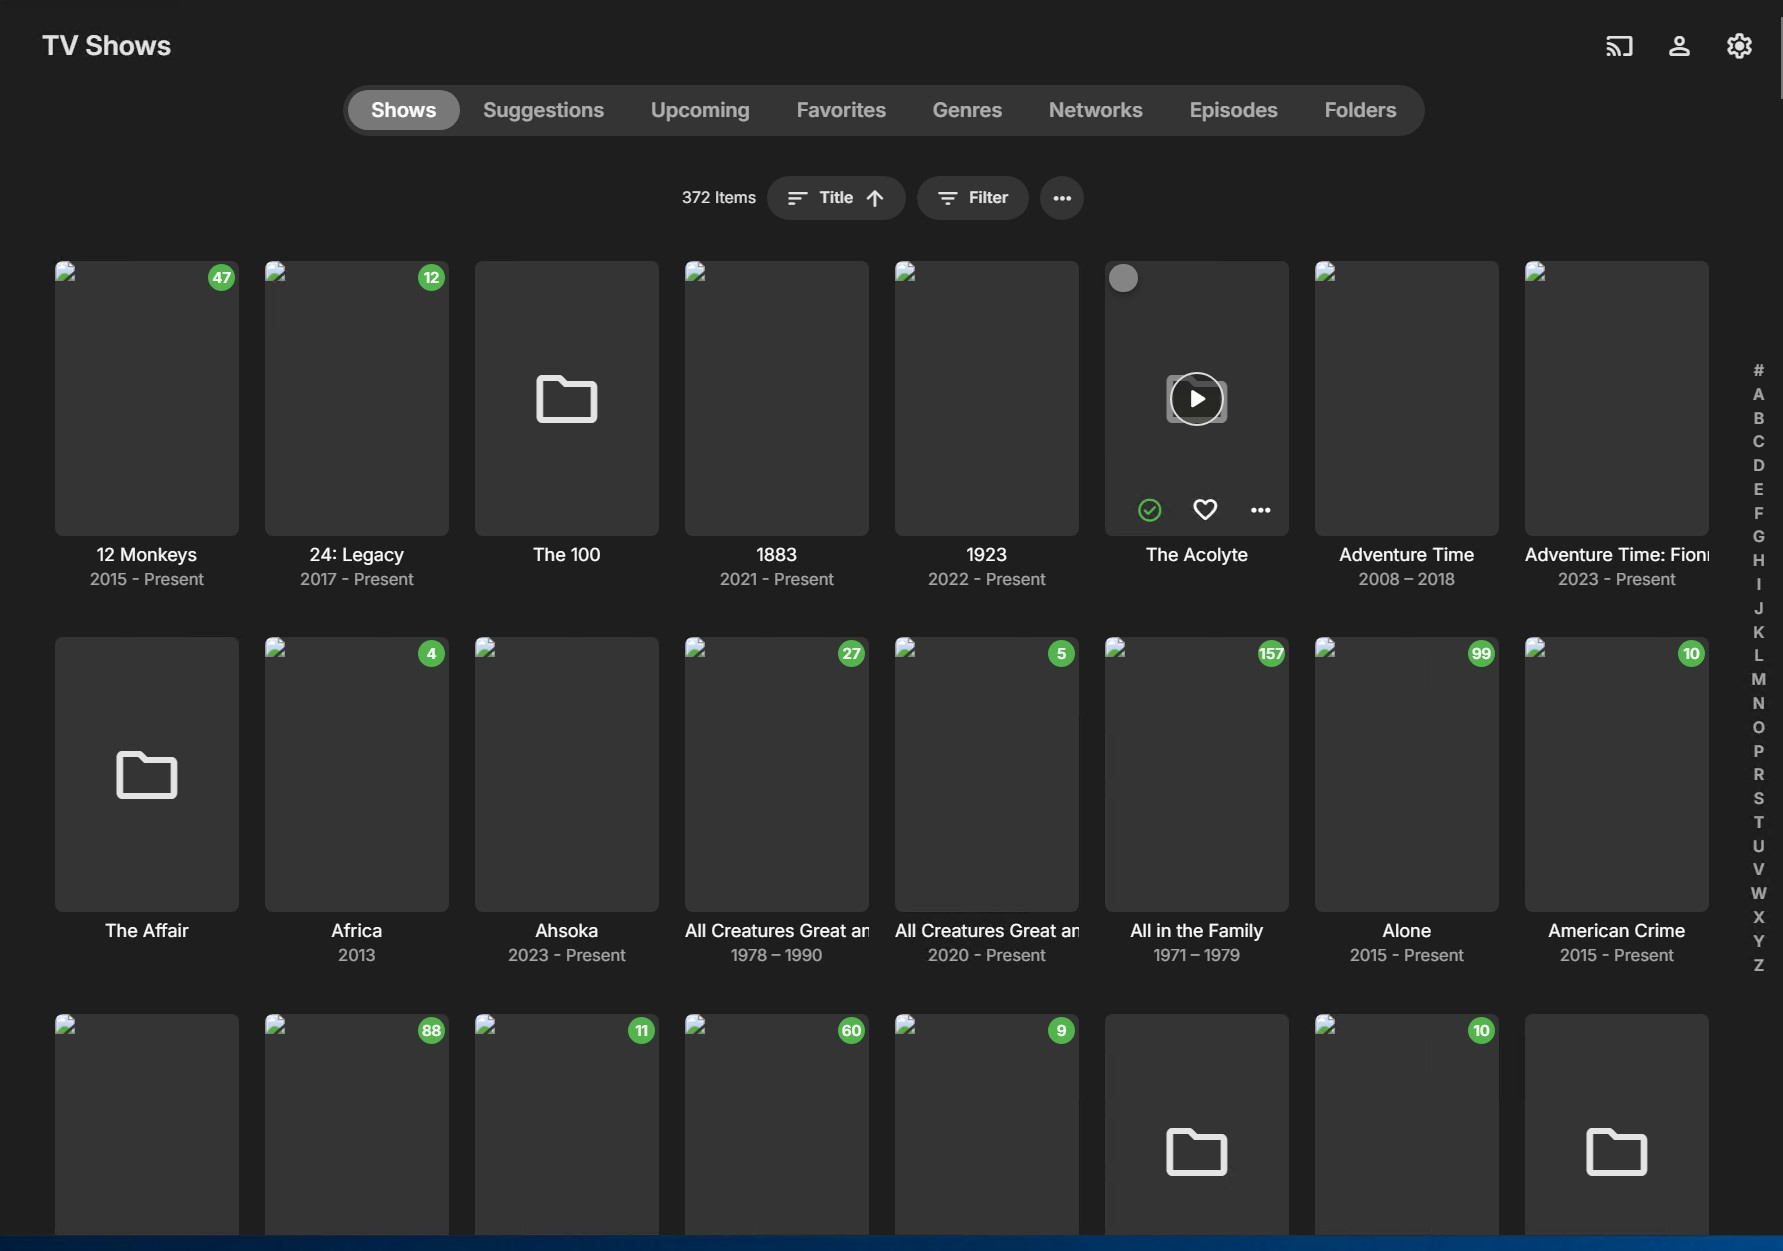Jump to letter G in alphabet picker
The height and width of the screenshot is (1251, 1783).
(1758, 537)
